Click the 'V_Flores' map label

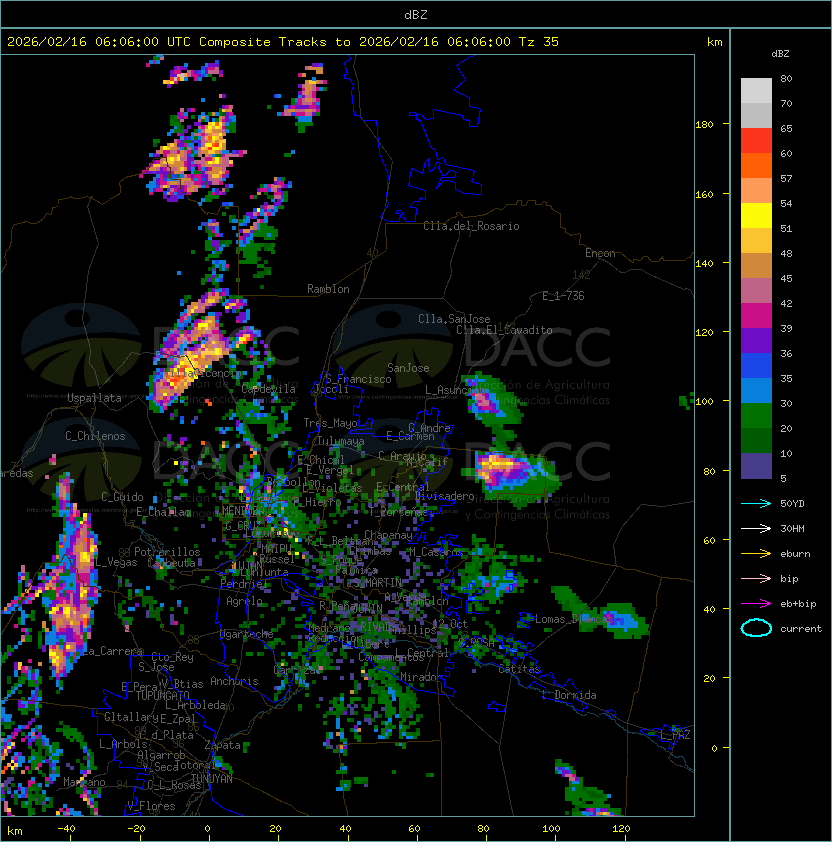151,806
